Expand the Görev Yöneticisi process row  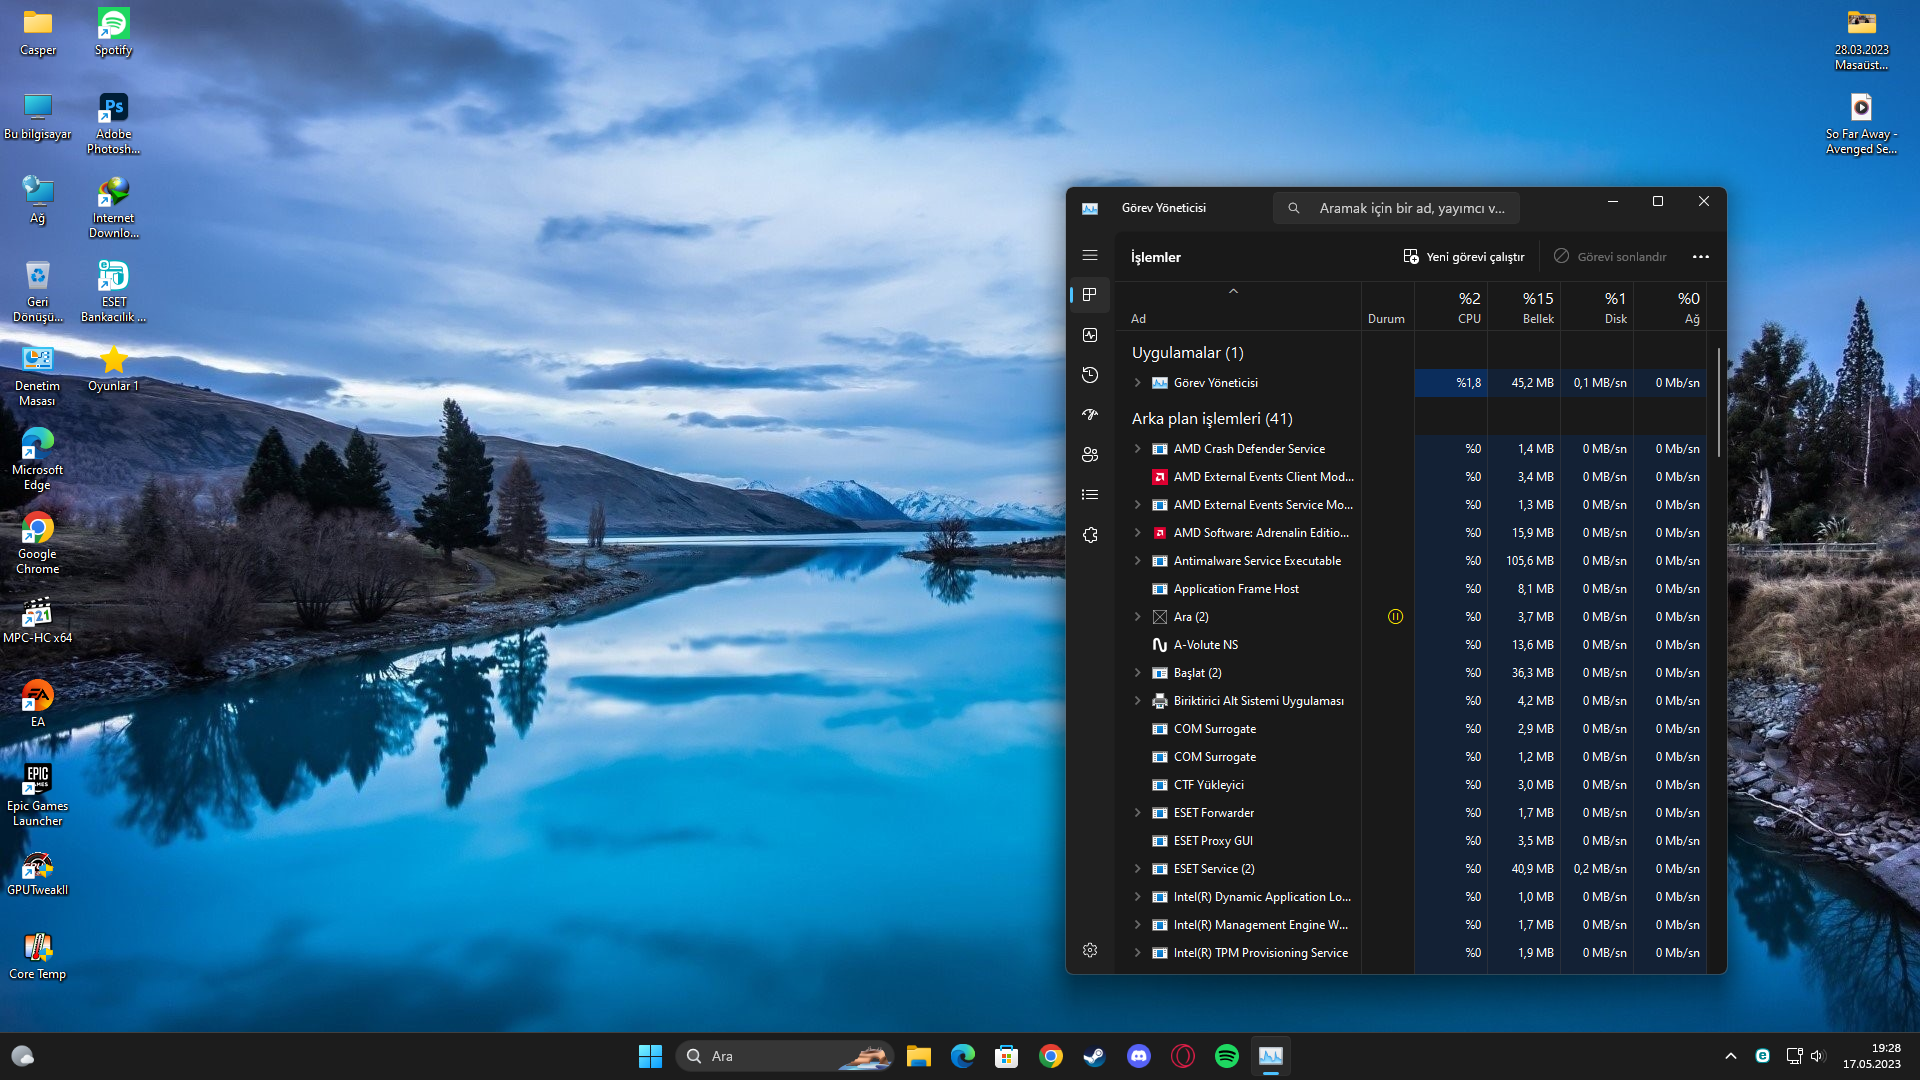pyautogui.click(x=1137, y=383)
